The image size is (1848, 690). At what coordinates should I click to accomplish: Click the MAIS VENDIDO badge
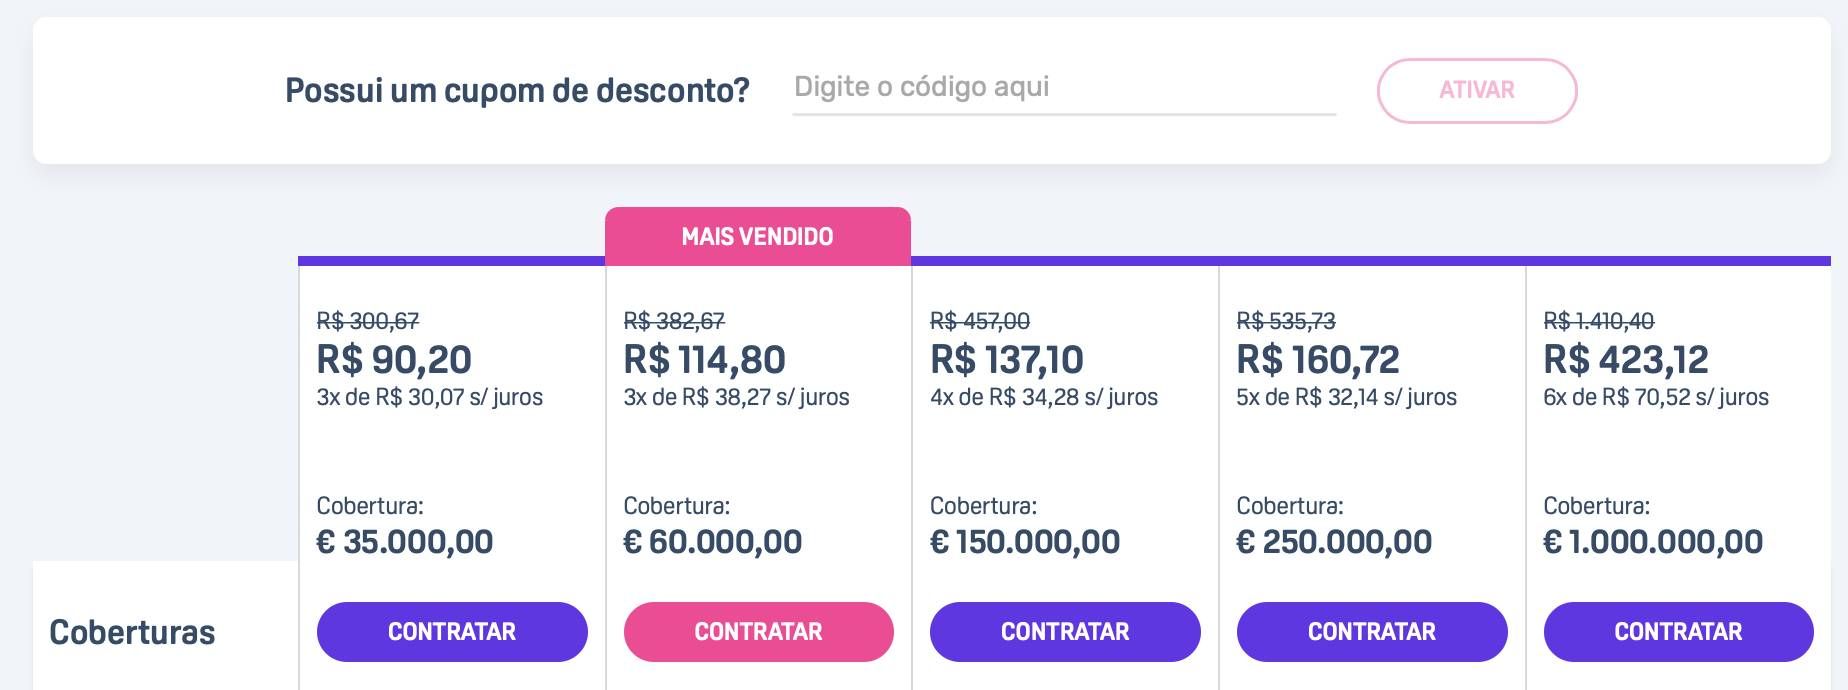758,237
